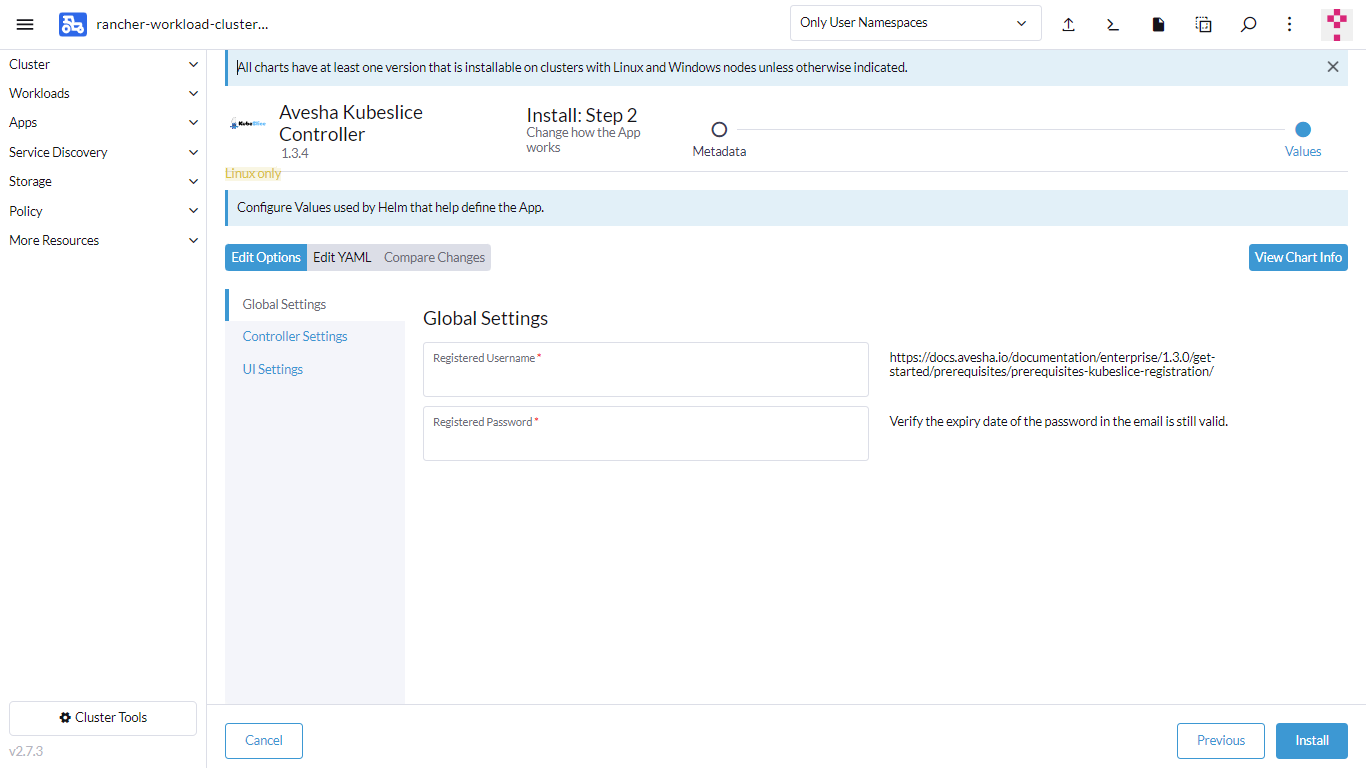The width and height of the screenshot is (1366, 768).
Task: Download the KubeConfig file icon
Action: [1158, 24]
